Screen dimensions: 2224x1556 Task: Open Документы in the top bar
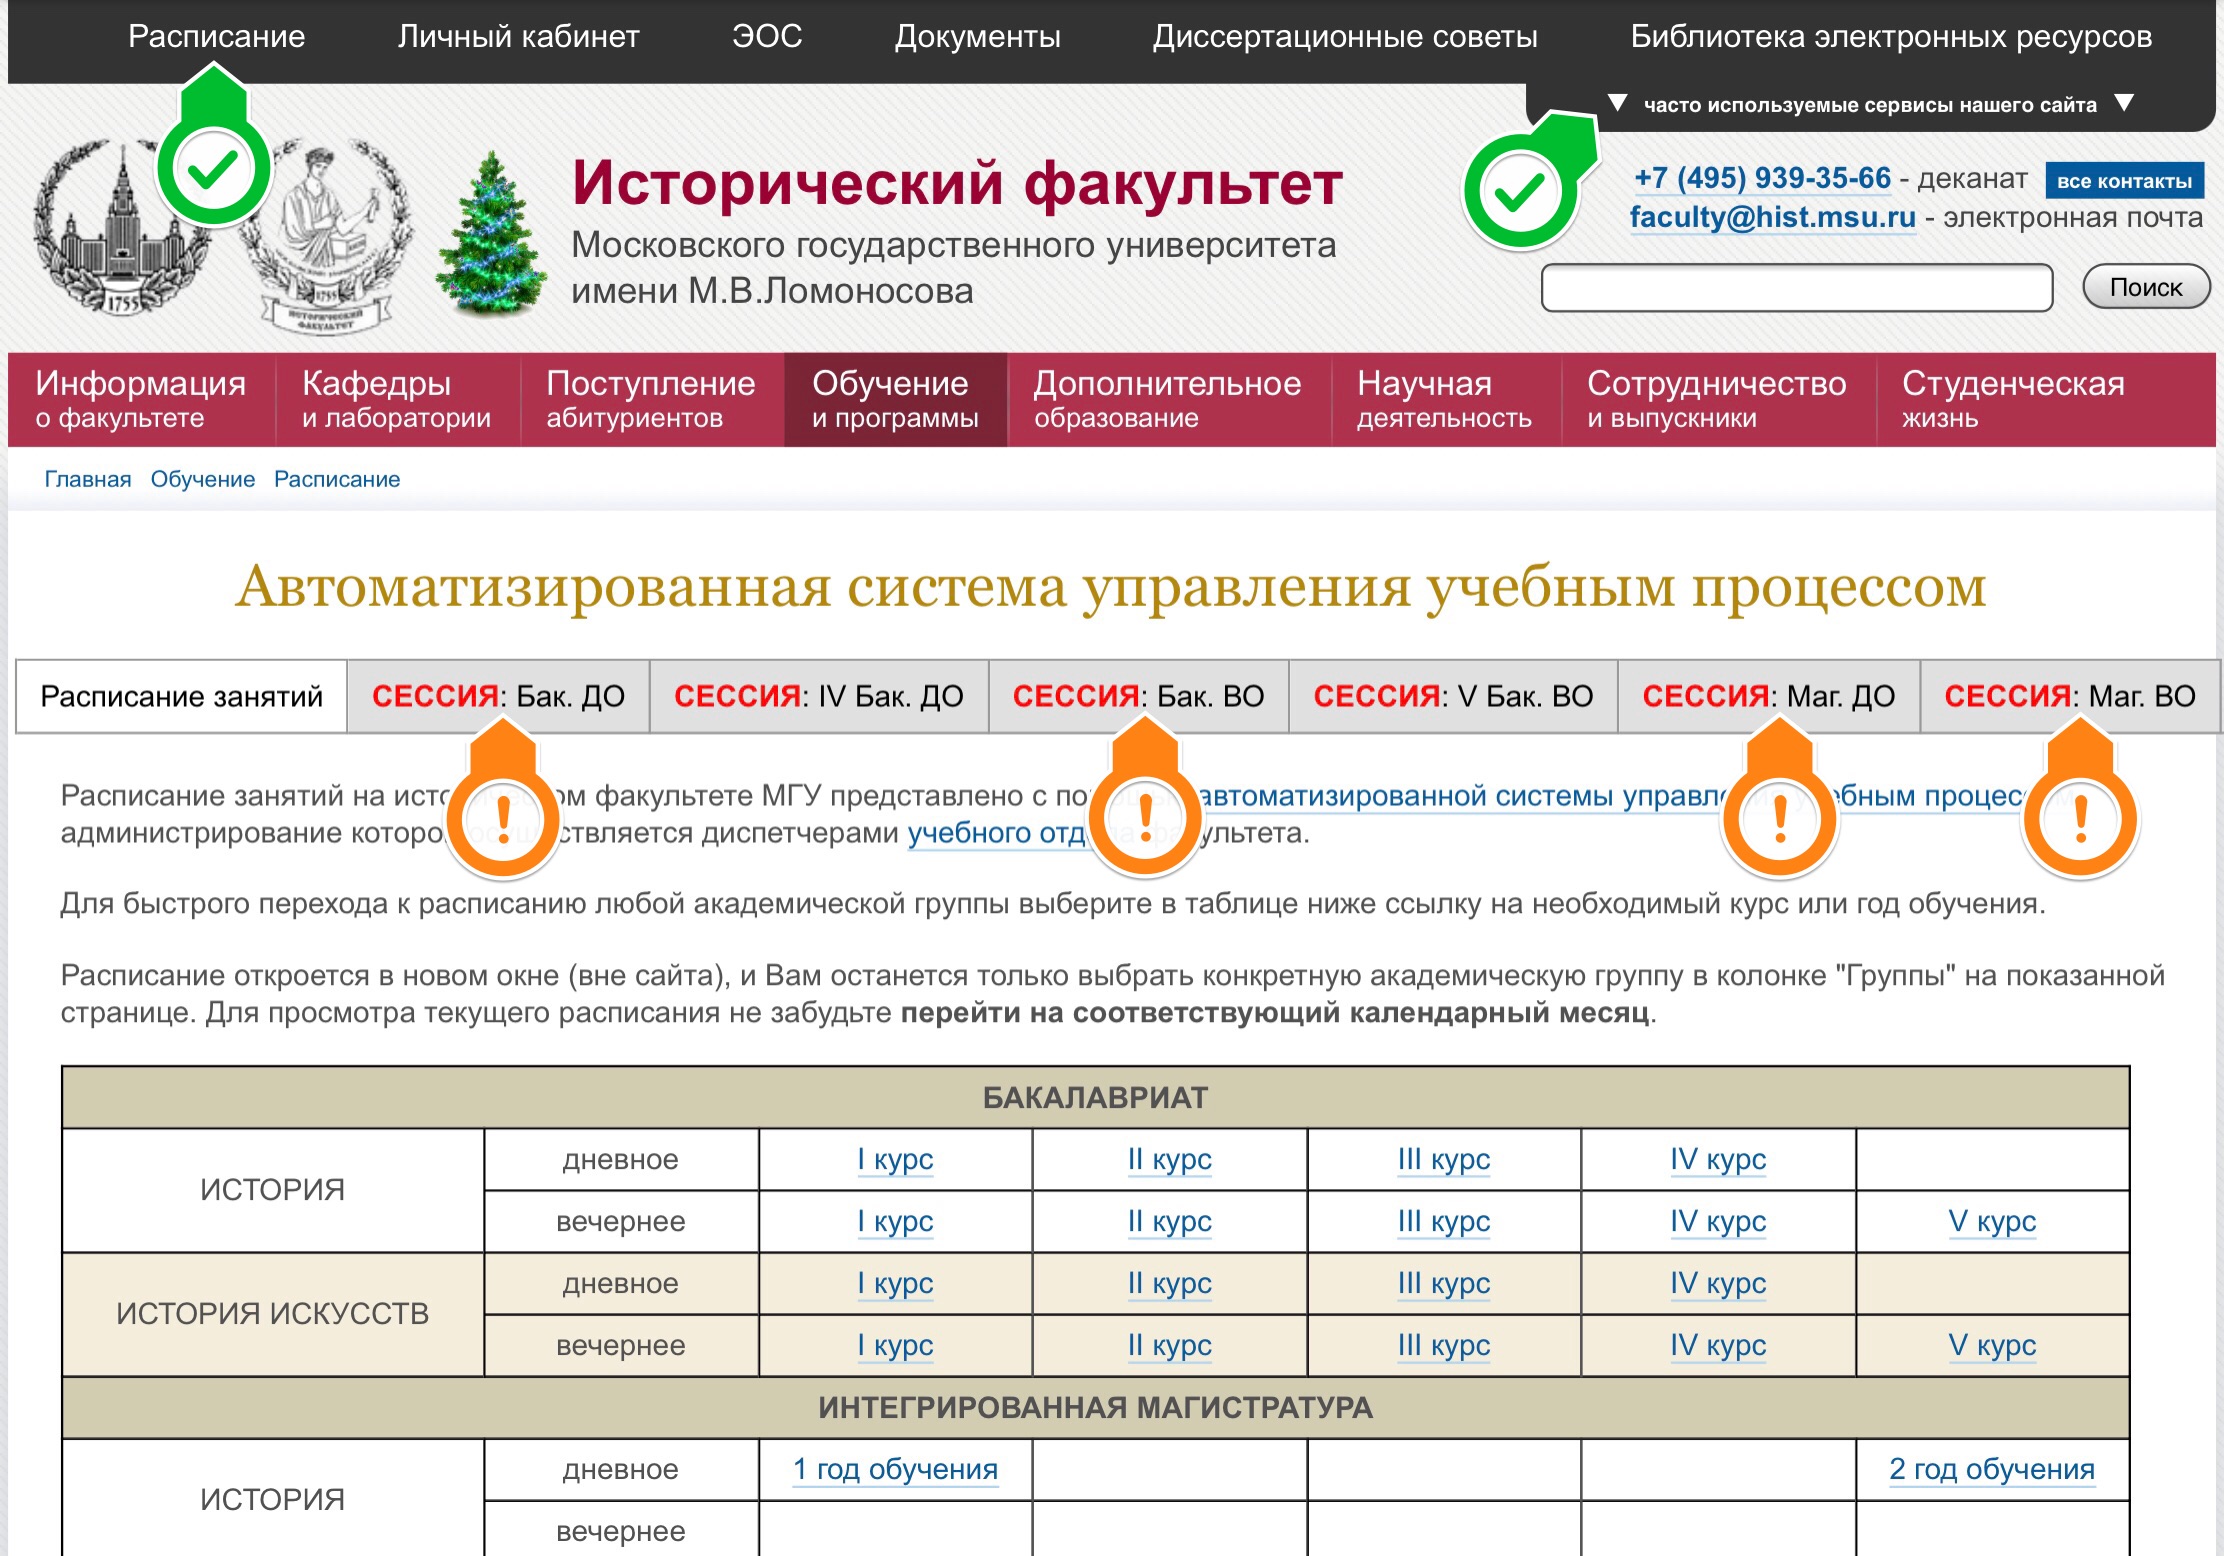coord(977,37)
